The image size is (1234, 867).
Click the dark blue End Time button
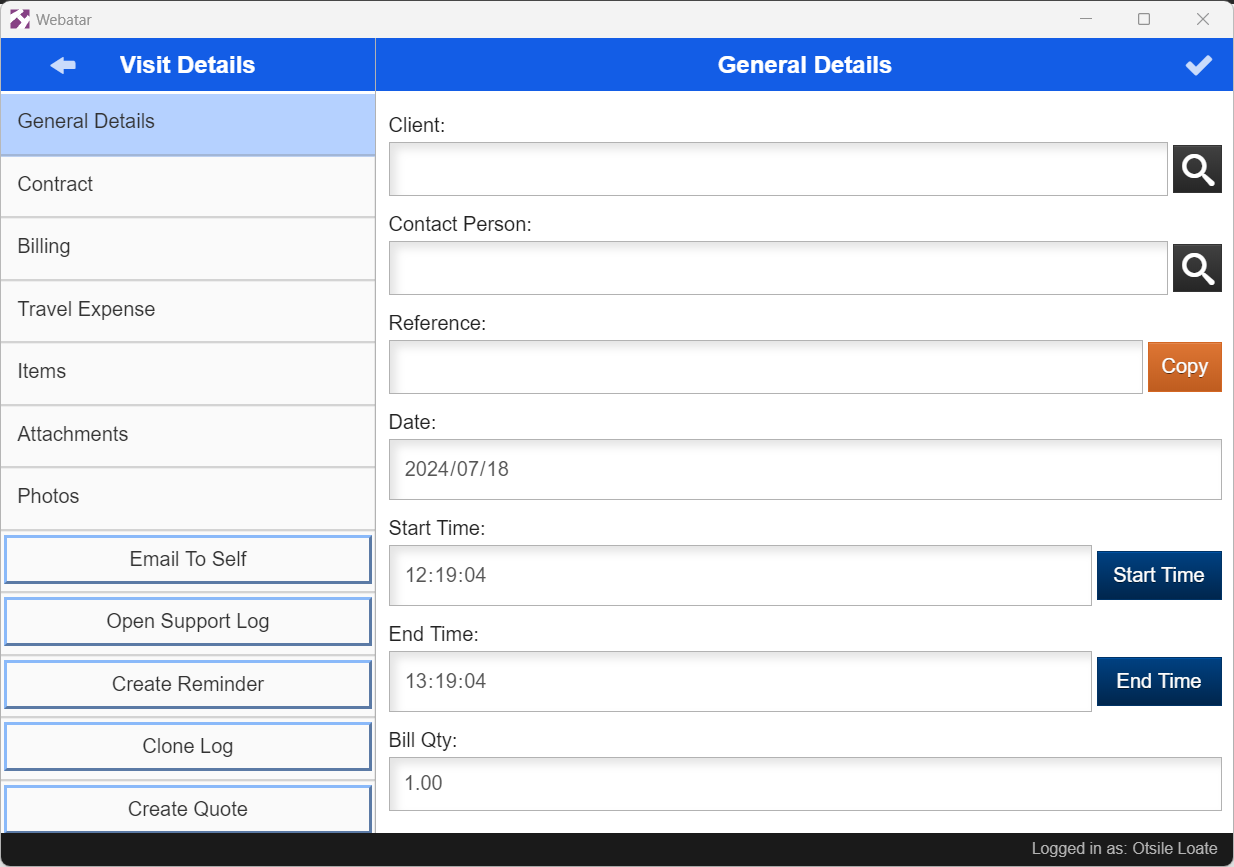point(1158,681)
